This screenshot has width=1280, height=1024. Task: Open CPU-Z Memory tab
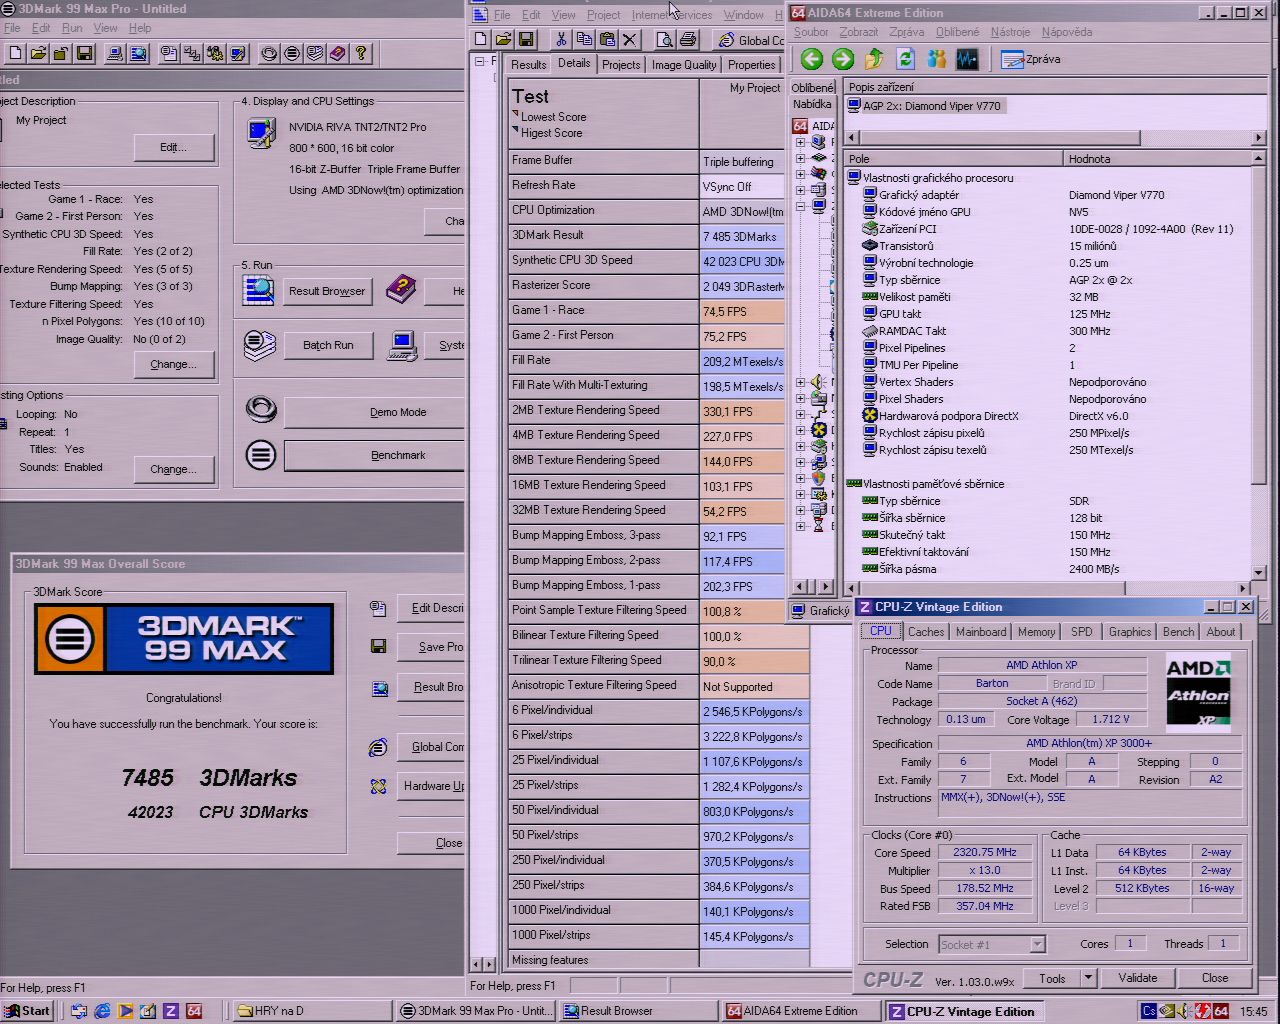(x=1036, y=632)
